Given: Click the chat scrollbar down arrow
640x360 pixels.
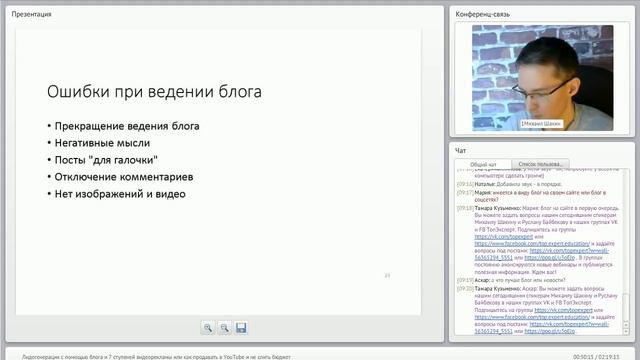Looking at the screenshot, I should pyautogui.click(x=627, y=332).
